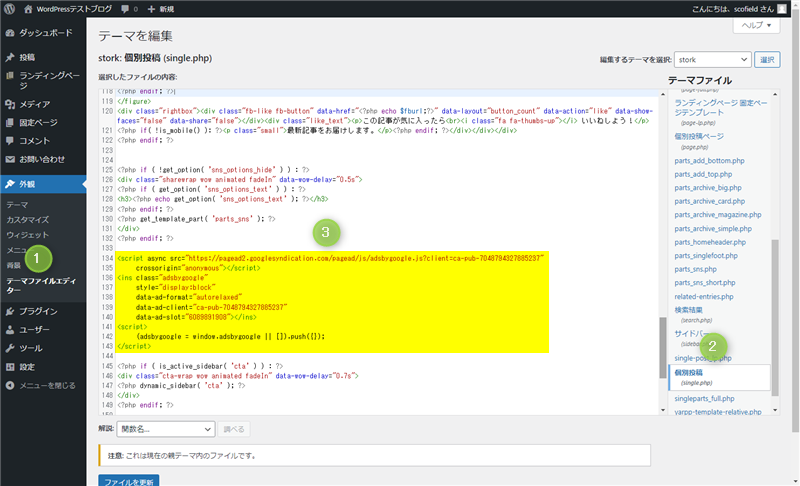Open the カスタマイズ submenu item
Viewport: 800px width, 486px height.
[x=28, y=220]
